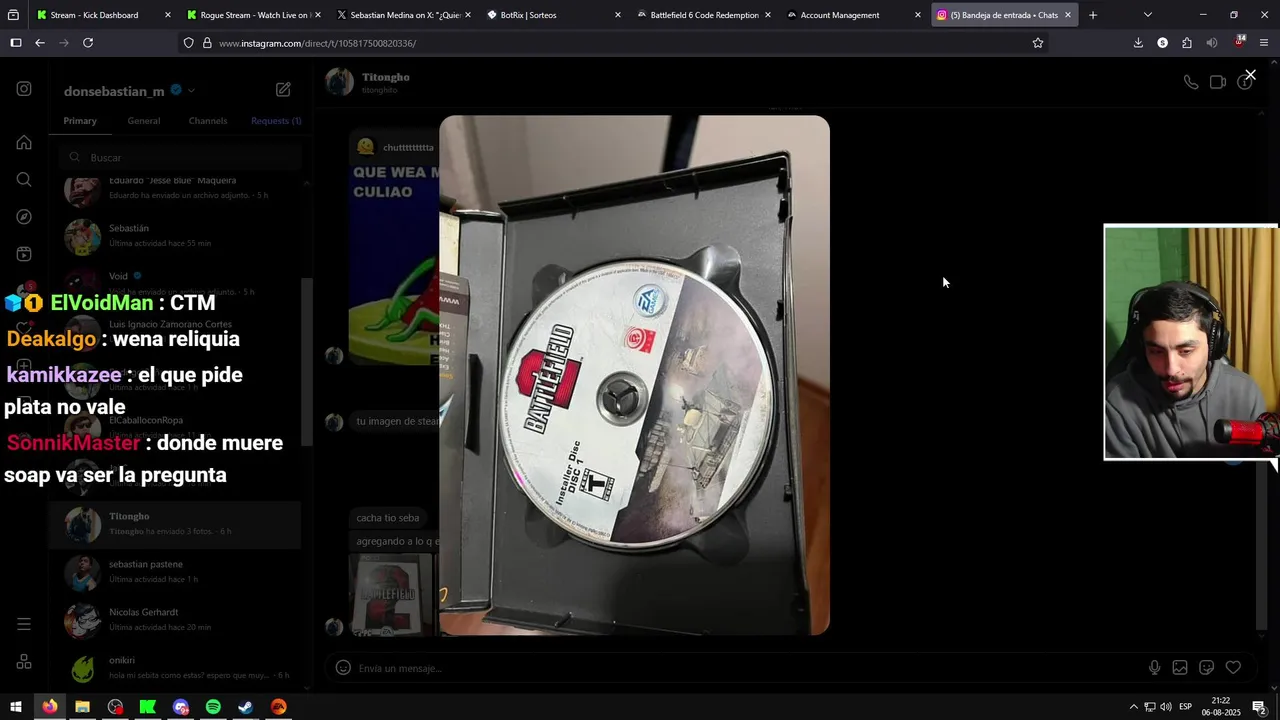Viewport: 1280px width, 720px height.
Task: Open the Kick app from the taskbar
Action: pyautogui.click(x=147, y=707)
